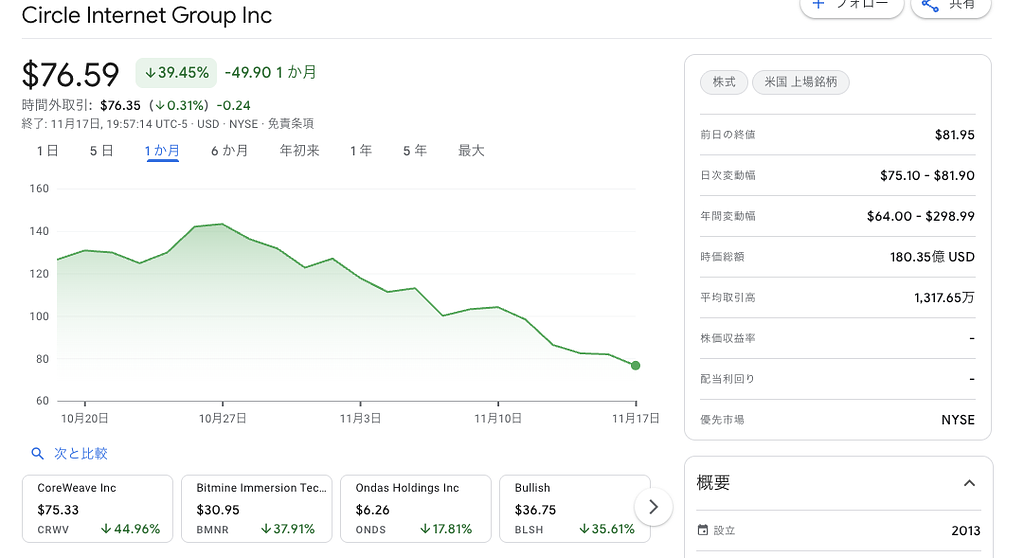Click the calendar icon beside 設立
The height and width of the screenshot is (558, 1024).
702,530
